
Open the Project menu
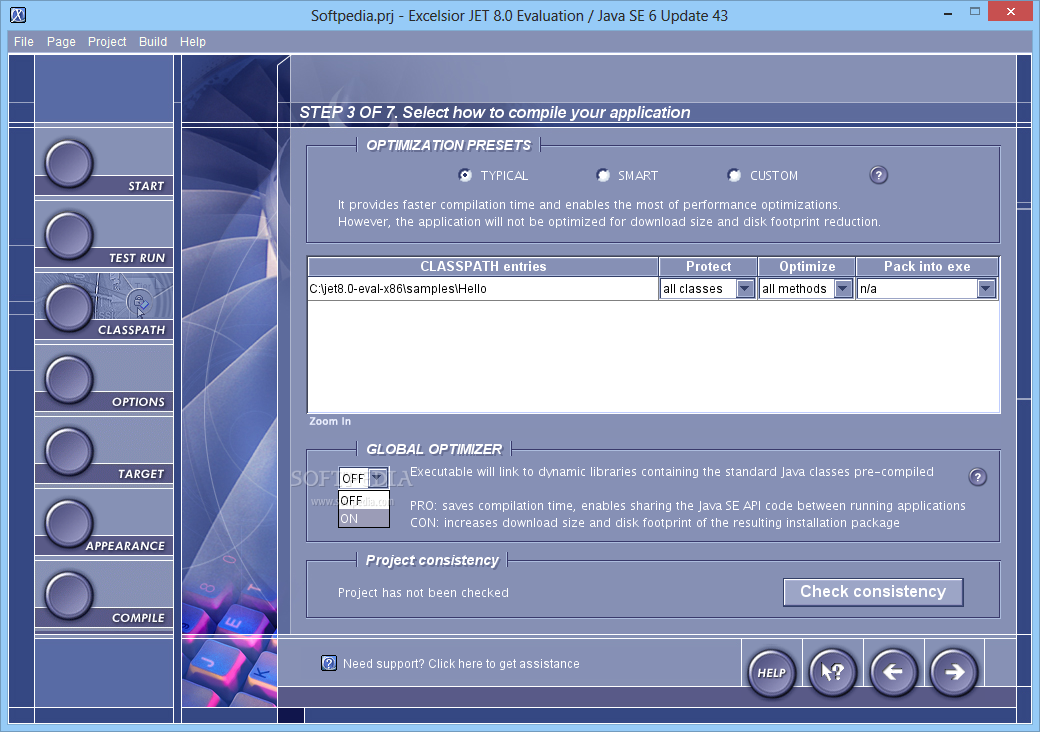point(107,42)
